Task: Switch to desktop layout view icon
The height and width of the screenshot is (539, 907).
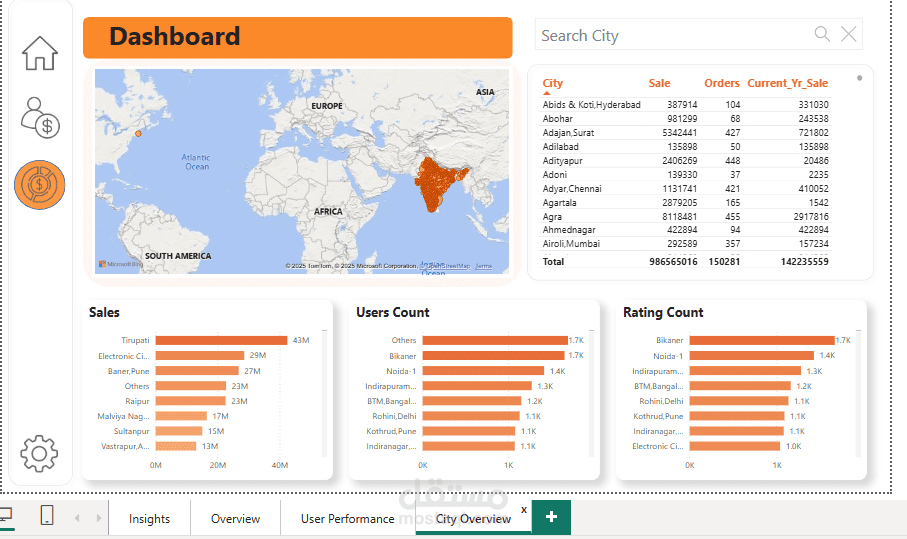Action: pos(6,514)
